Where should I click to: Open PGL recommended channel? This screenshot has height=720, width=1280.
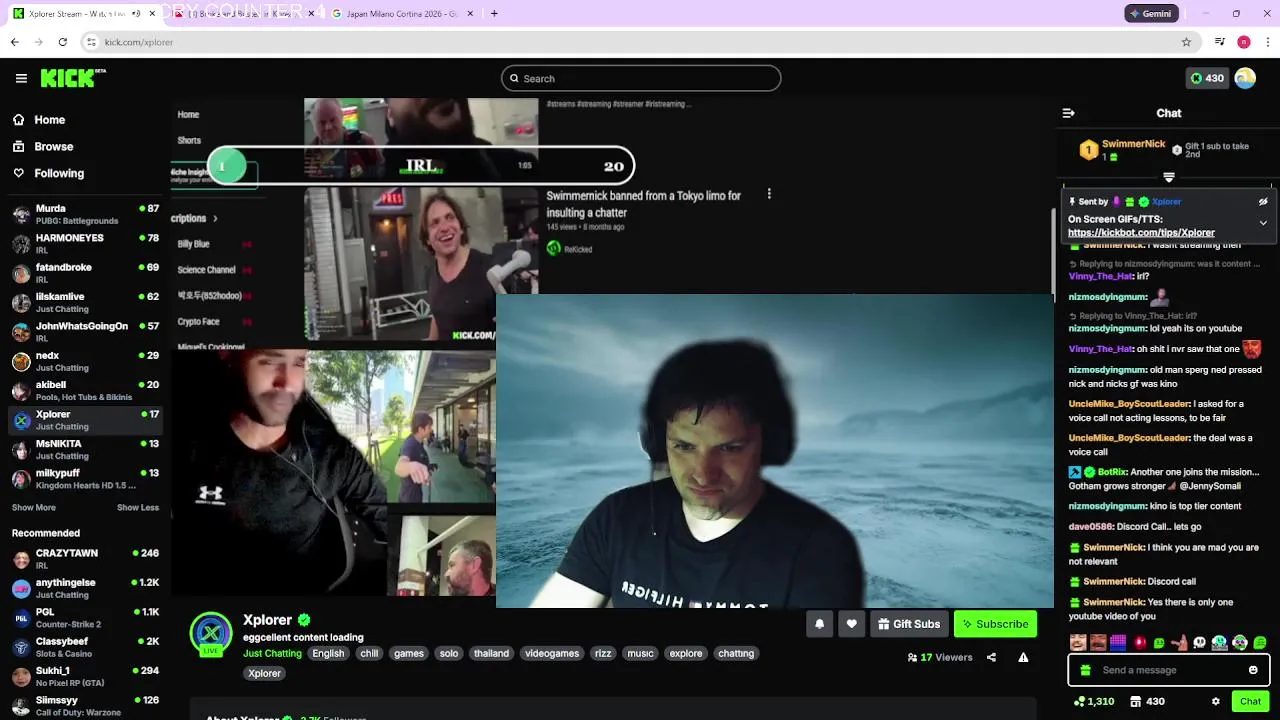(85, 618)
